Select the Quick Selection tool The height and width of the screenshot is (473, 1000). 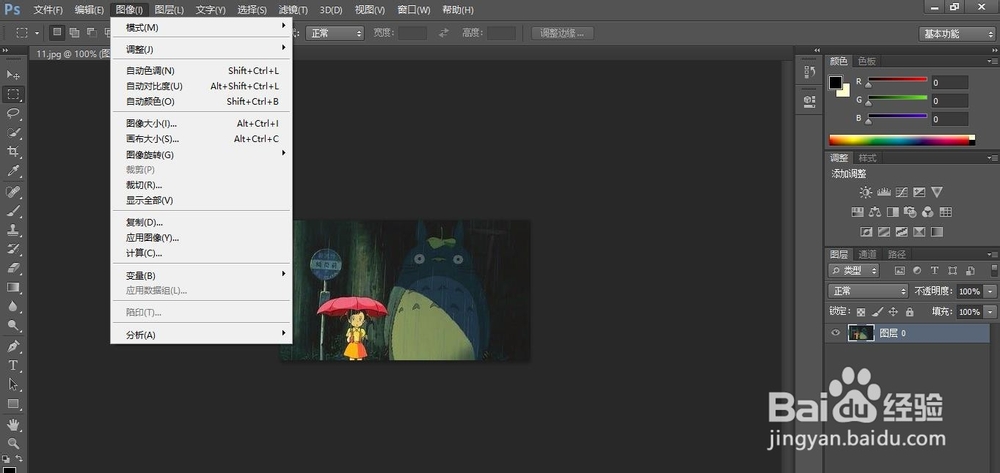(x=13, y=133)
